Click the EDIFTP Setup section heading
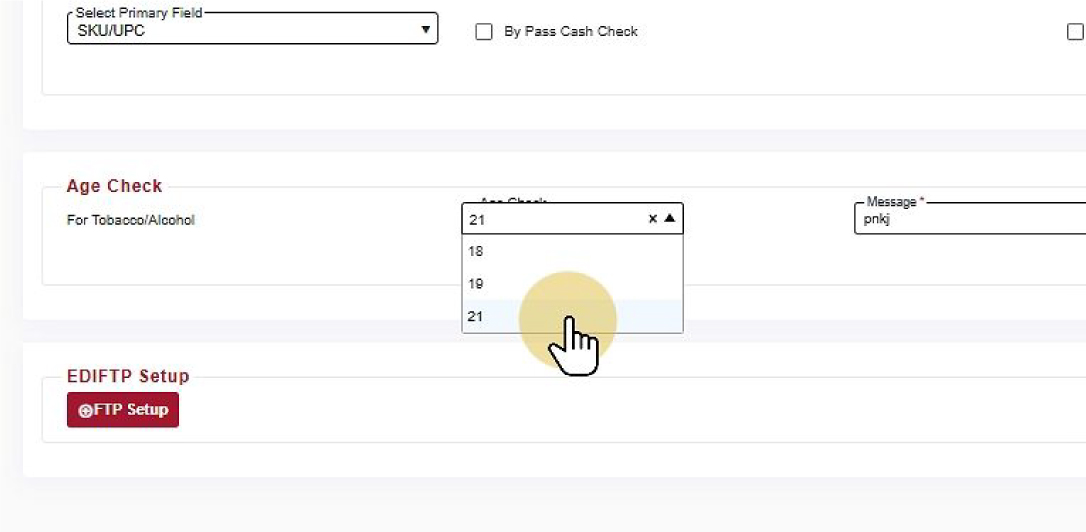Screen dimensions: 1086x532 click(128, 376)
